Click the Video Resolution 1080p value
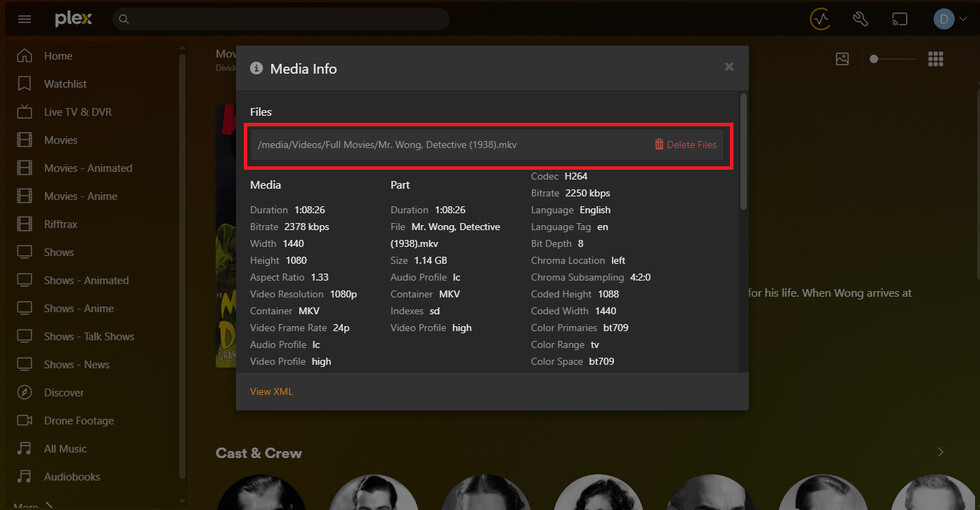The image size is (980, 510). [343, 294]
